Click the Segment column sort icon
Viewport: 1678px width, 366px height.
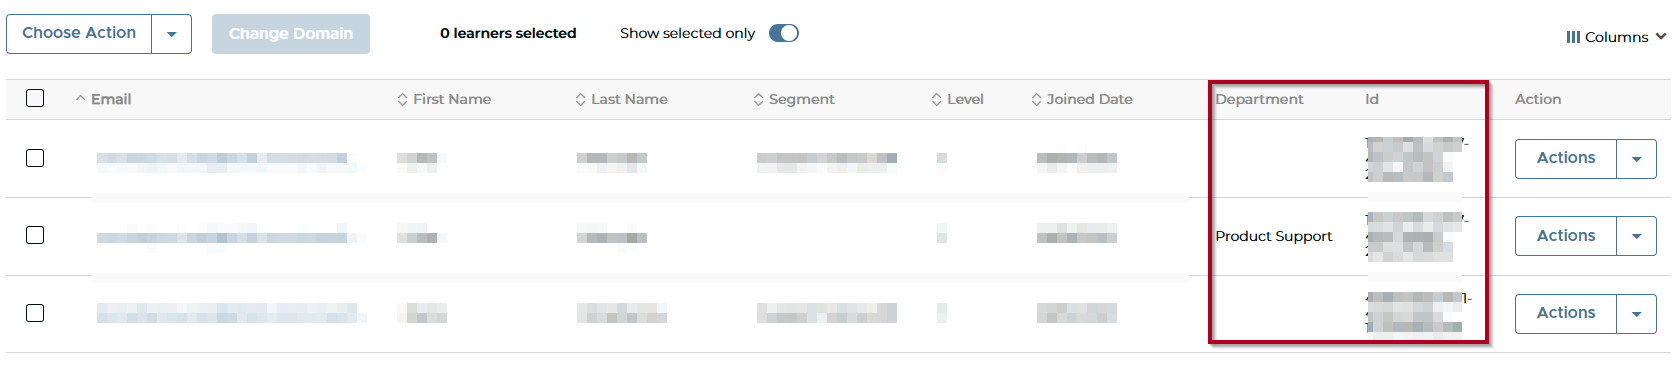click(x=758, y=99)
